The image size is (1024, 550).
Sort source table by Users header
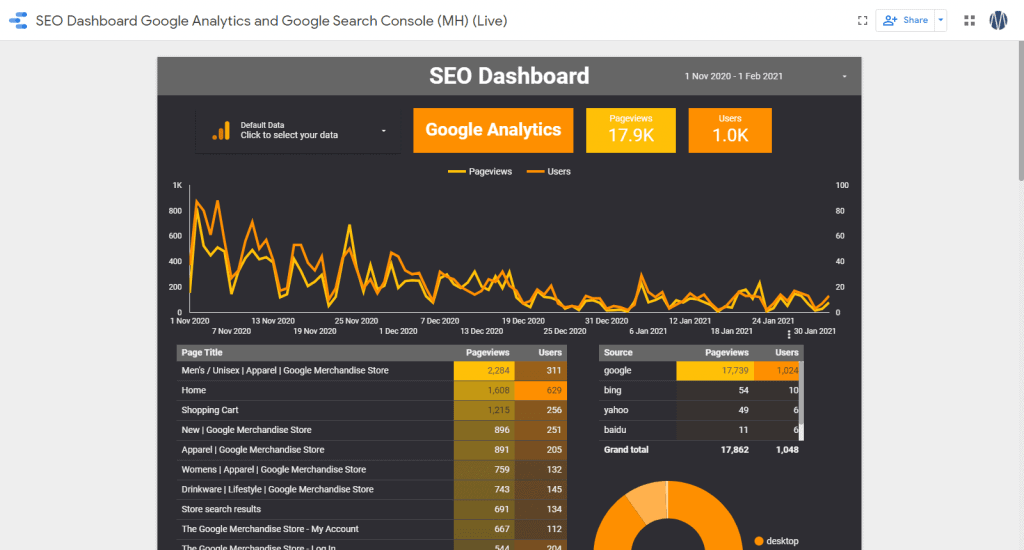tap(786, 353)
